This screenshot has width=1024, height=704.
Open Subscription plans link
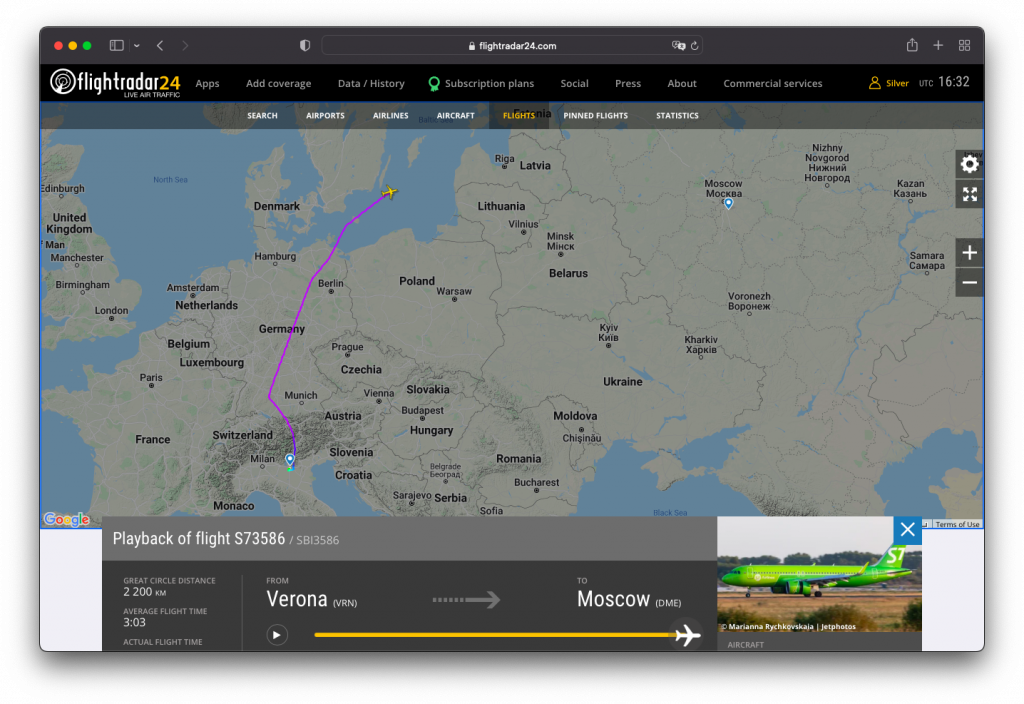(x=489, y=84)
